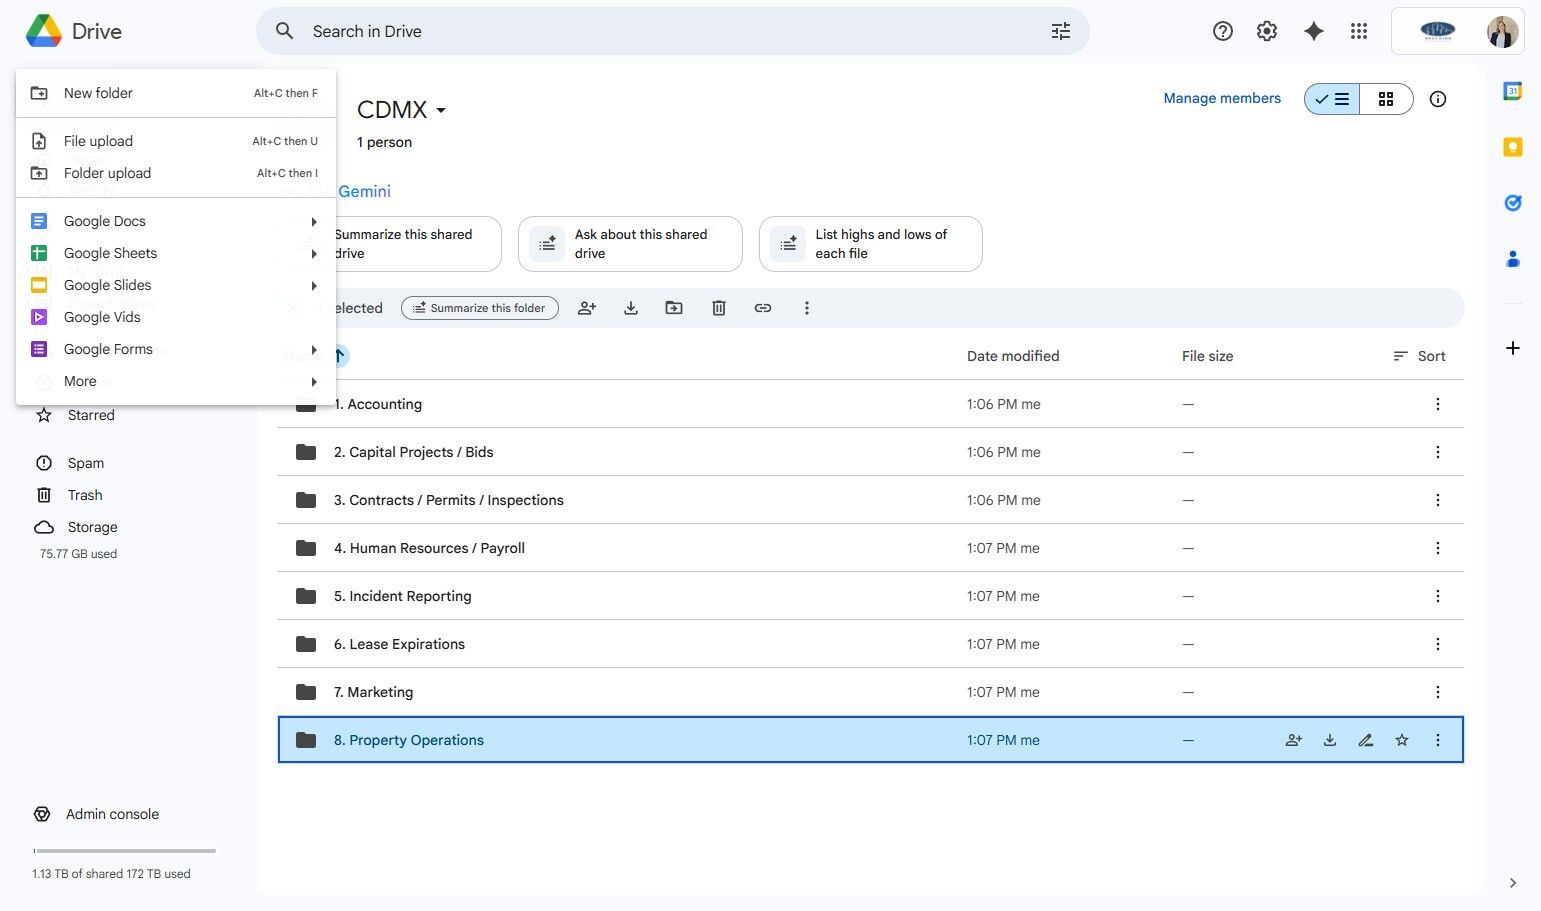Open the Admin console link
The height and width of the screenshot is (911, 1541).
pyautogui.click(x=112, y=814)
